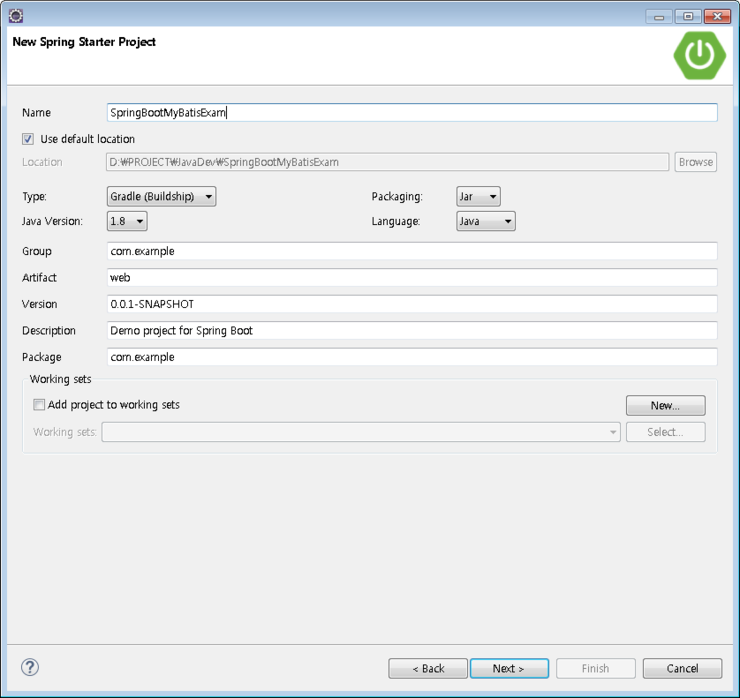Close the New Spring Starter Project dialog
Viewport: 740px width, 698px height.
coord(717,17)
